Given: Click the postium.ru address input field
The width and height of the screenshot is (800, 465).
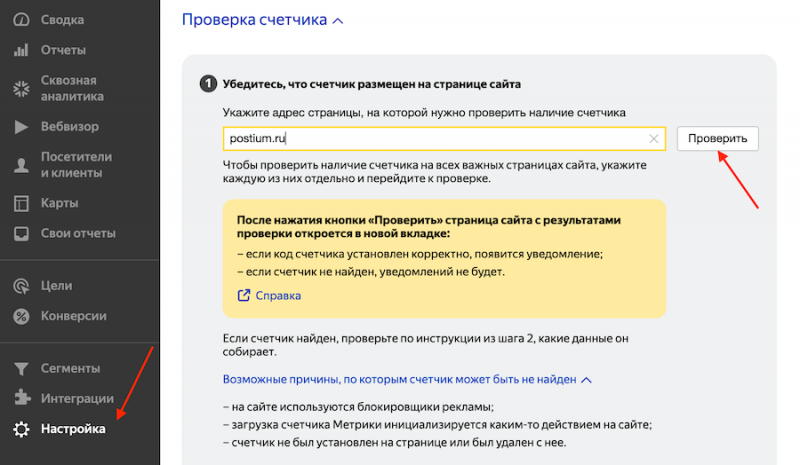Looking at the screenshot, I should tap(430, 139).
